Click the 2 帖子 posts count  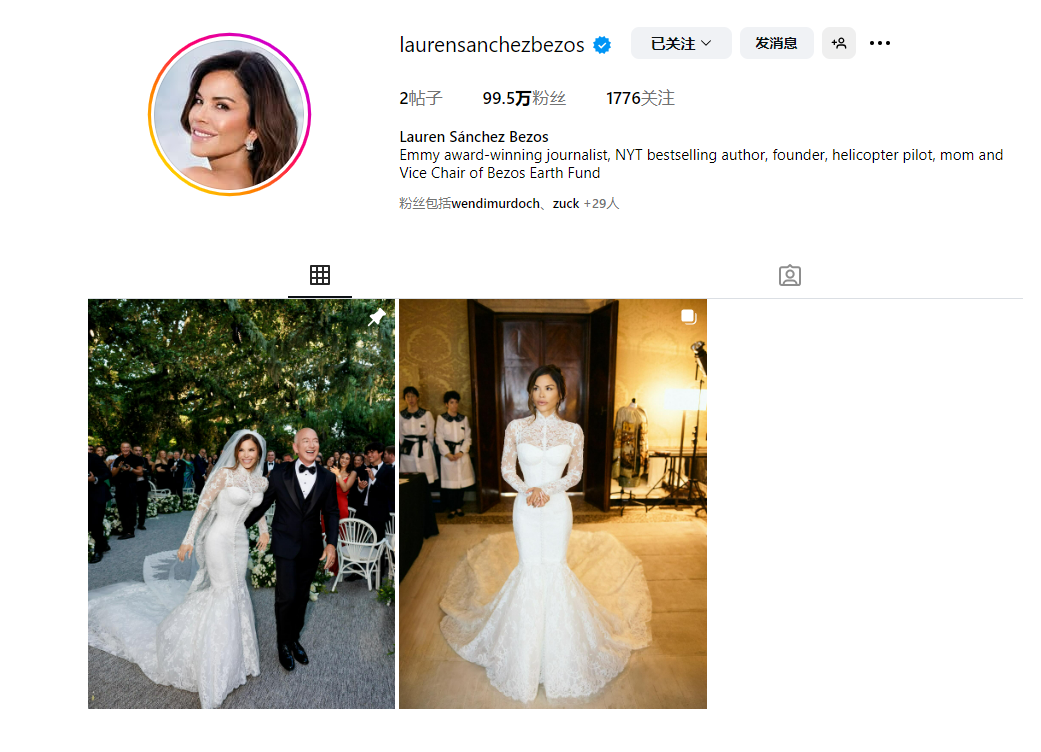click(x=420, y=98)
